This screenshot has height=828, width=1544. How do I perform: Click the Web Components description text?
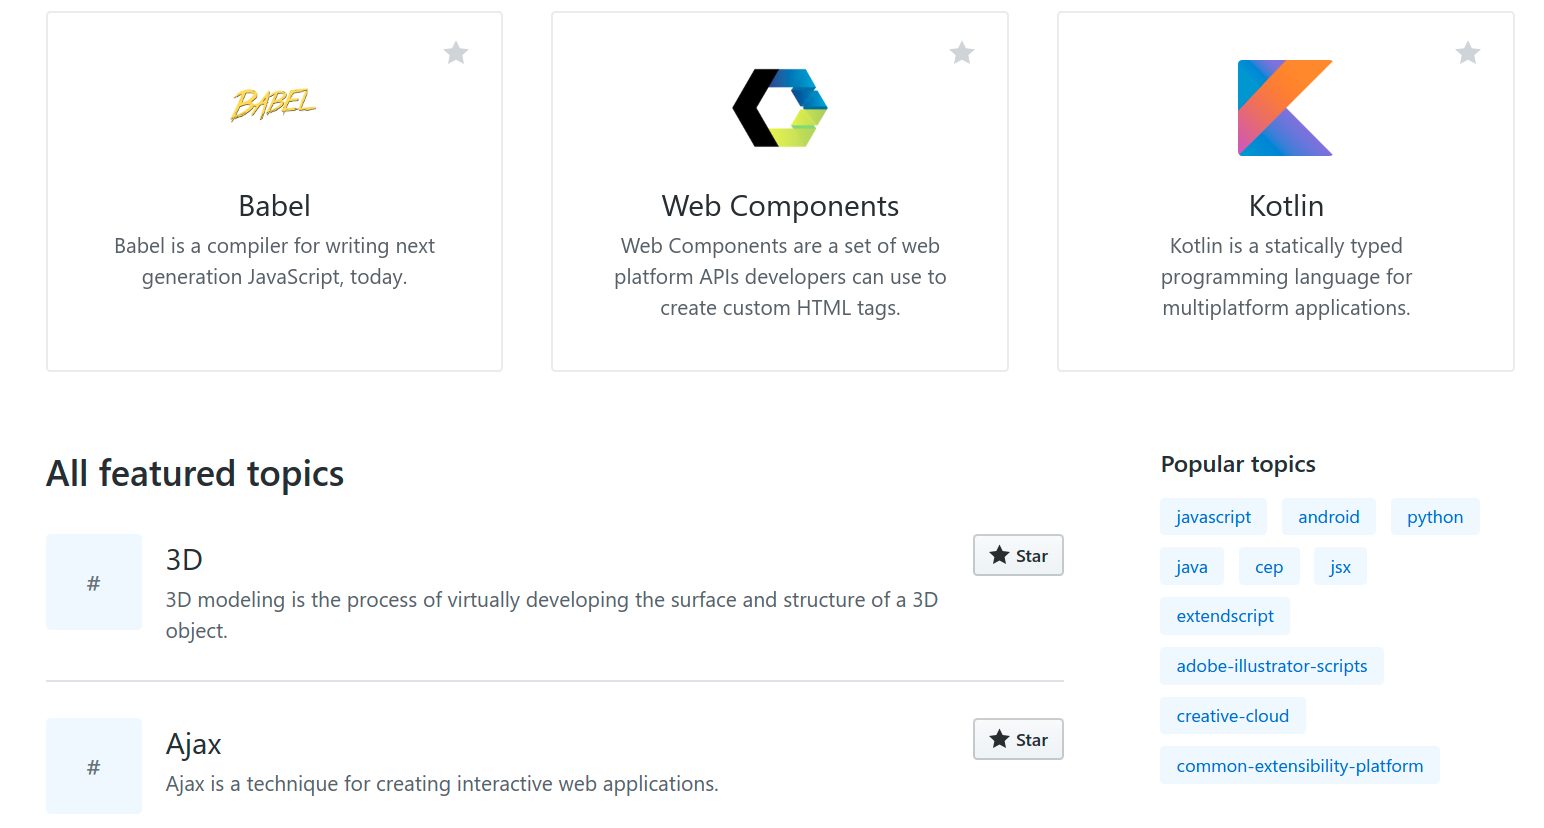(780, 277)
